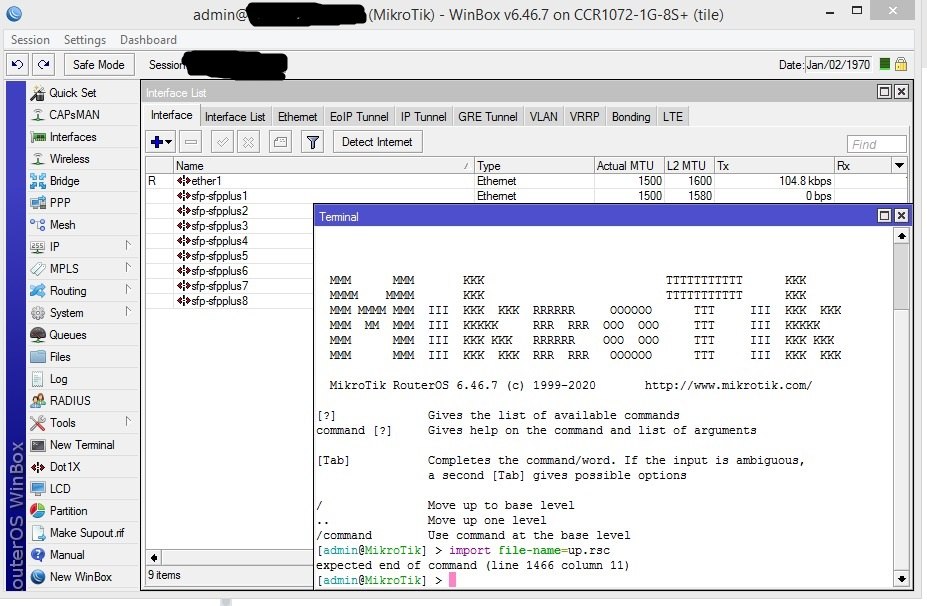Open the Settings menu
The width and height of the screenshot is (927, 606).
(85, 40)
